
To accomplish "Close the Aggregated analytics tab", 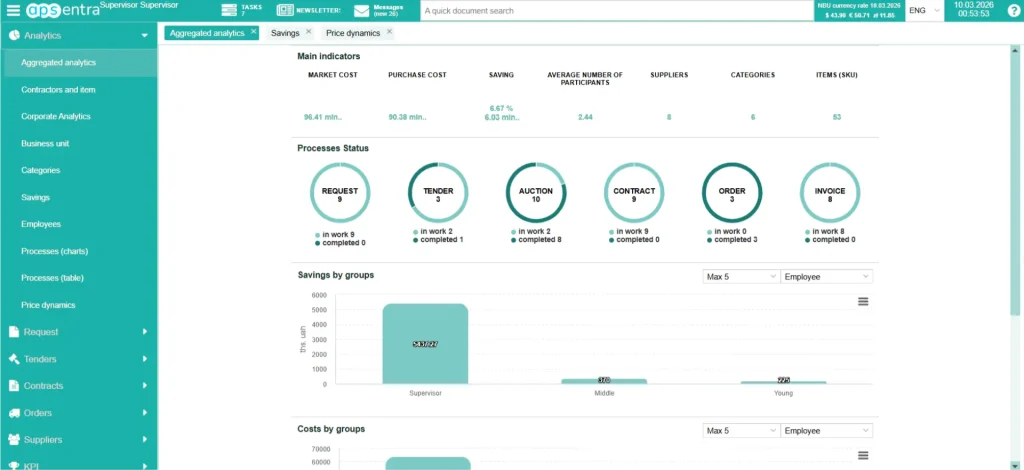I will click(x=253, y=31).
